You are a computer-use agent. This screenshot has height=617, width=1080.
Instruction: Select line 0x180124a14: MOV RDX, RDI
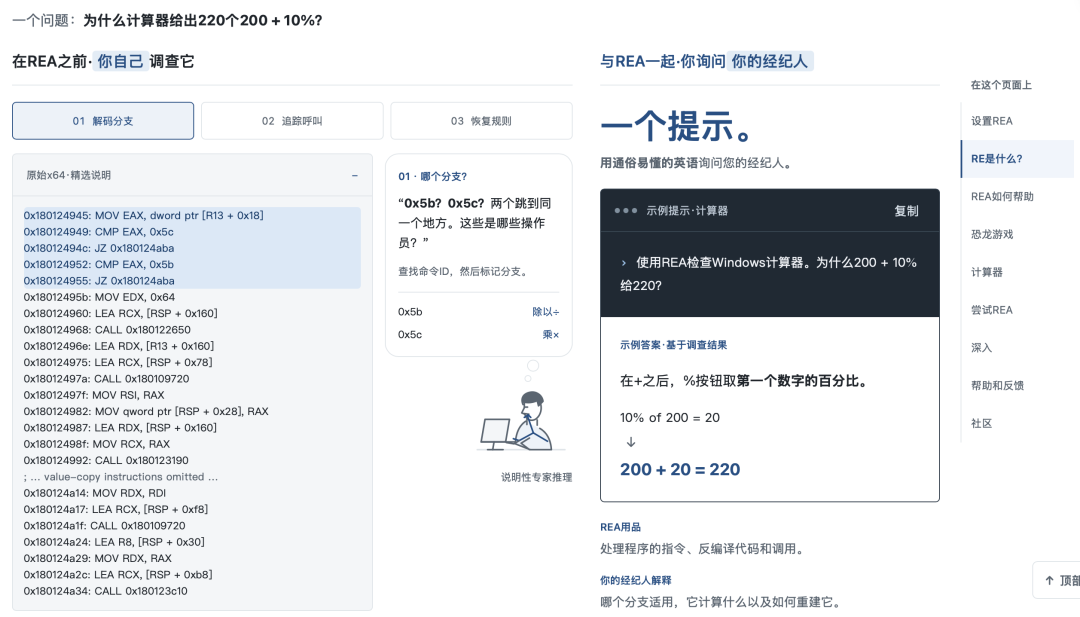coord(94,494)
